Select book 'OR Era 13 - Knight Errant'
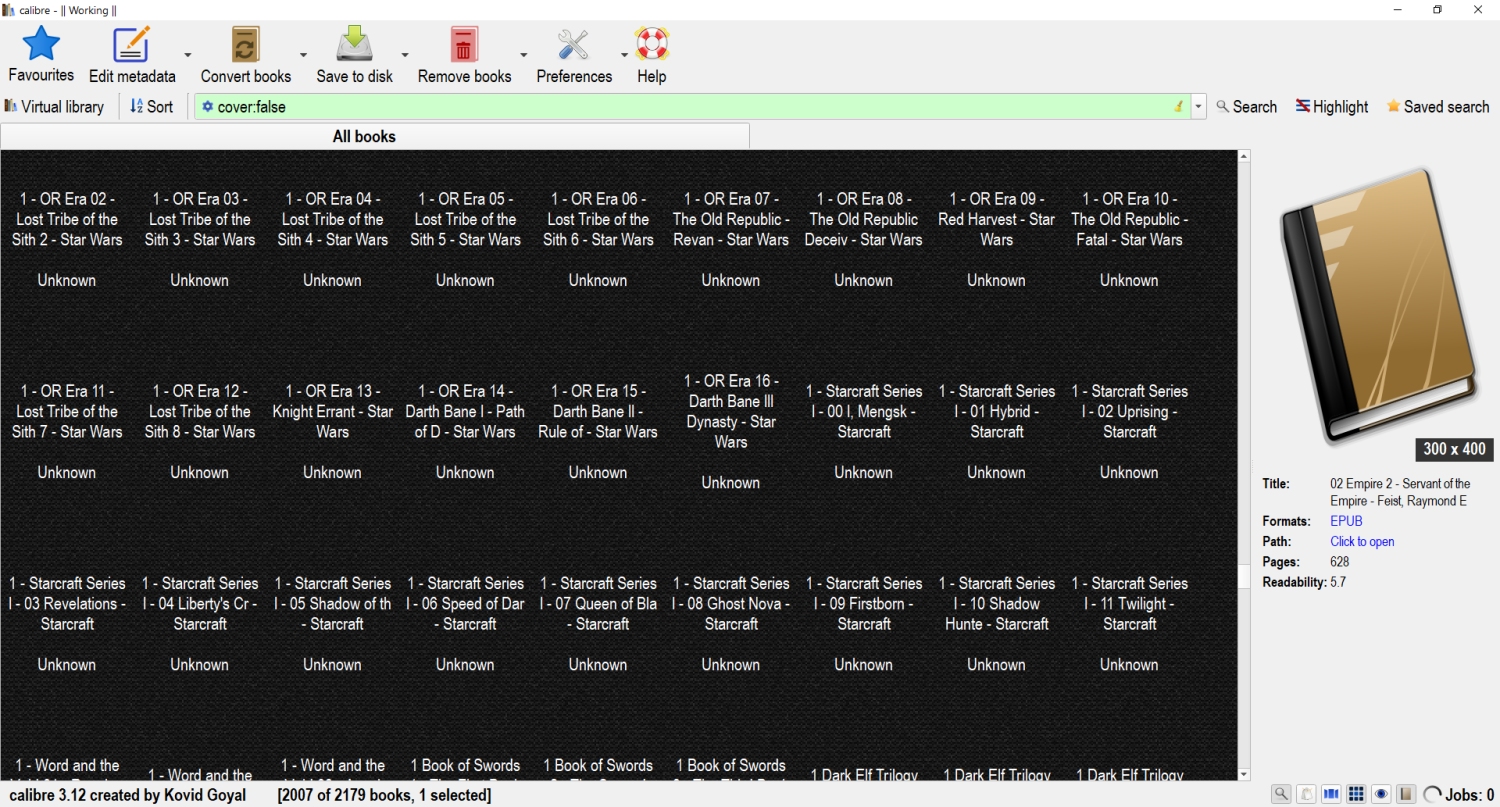The height and width of the screenshot is (807, 1500). (x=333, y=431)
